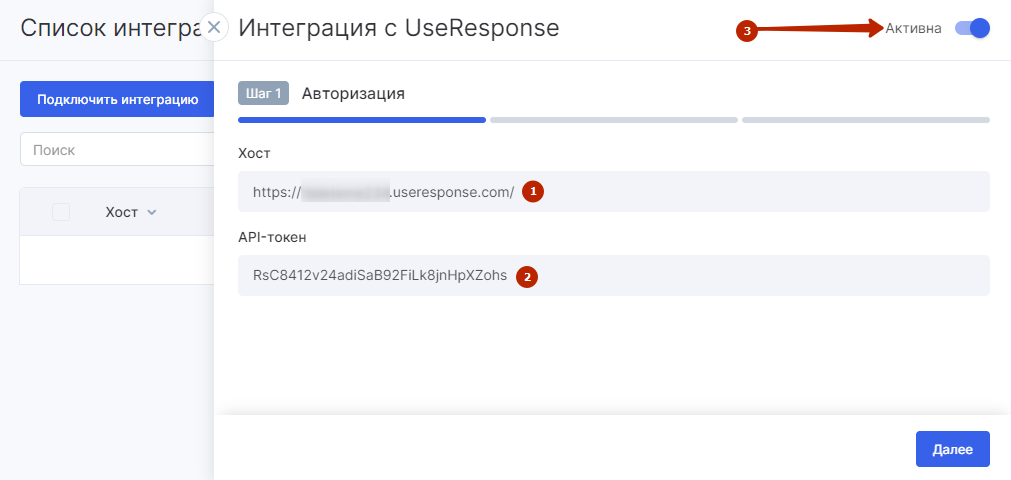Click into the Хост URL field
Image resolution: width=1011 pixels, height=480 pixels.
(613, 192)
